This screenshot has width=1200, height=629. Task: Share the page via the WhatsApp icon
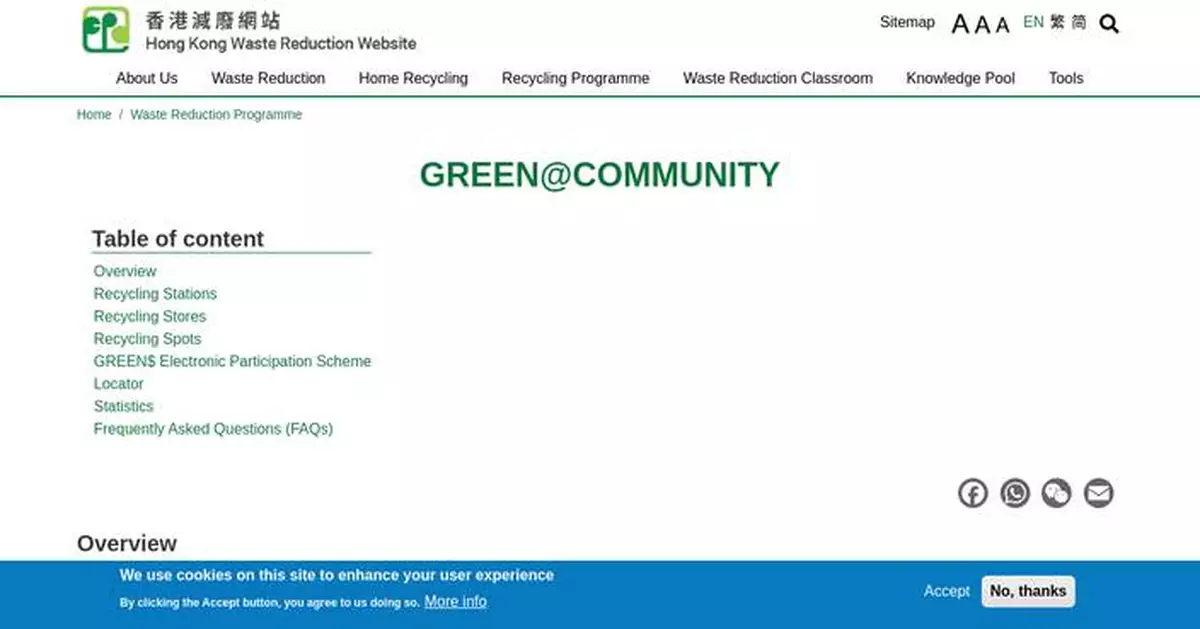pyautogui.click(x=1015, y=492)
